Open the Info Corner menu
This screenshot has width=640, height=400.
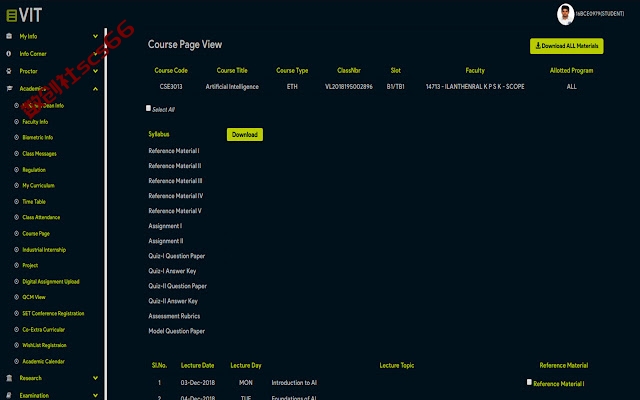point(33,54)
